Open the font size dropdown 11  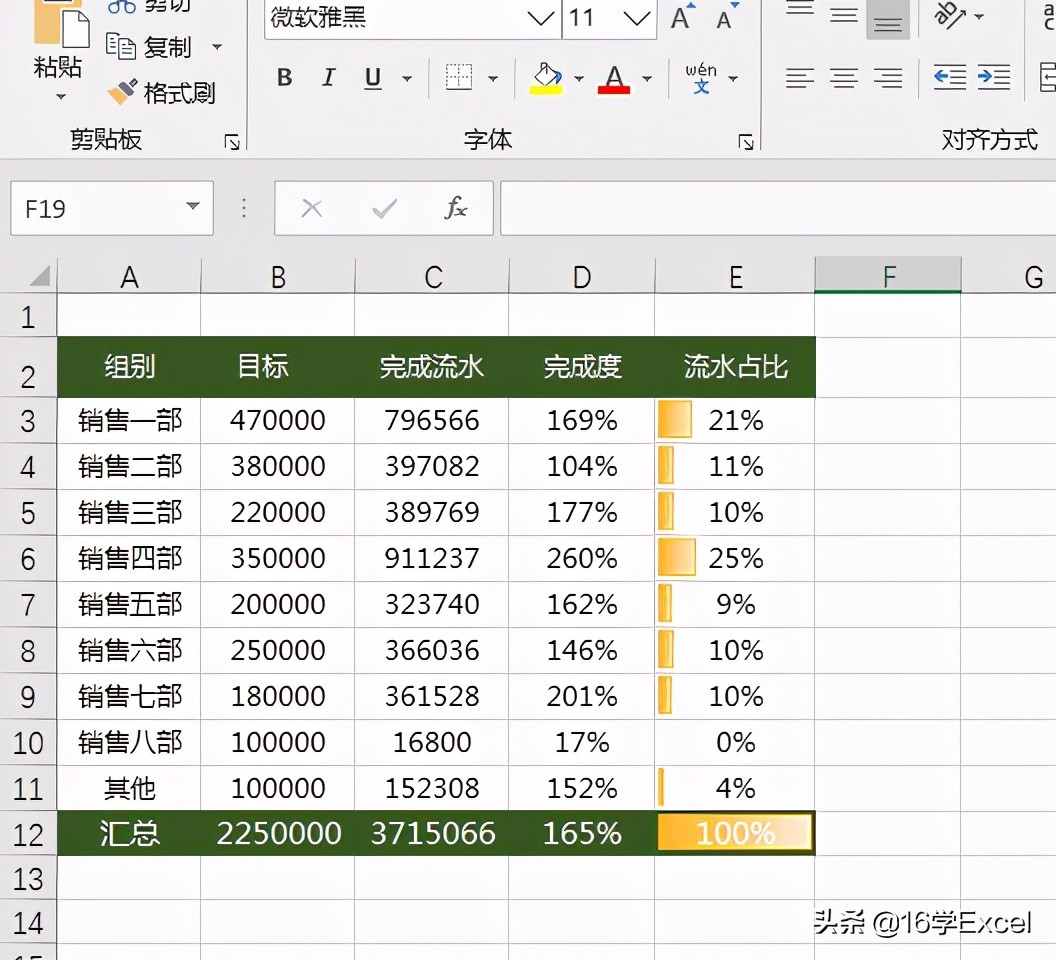pos(636,18)
